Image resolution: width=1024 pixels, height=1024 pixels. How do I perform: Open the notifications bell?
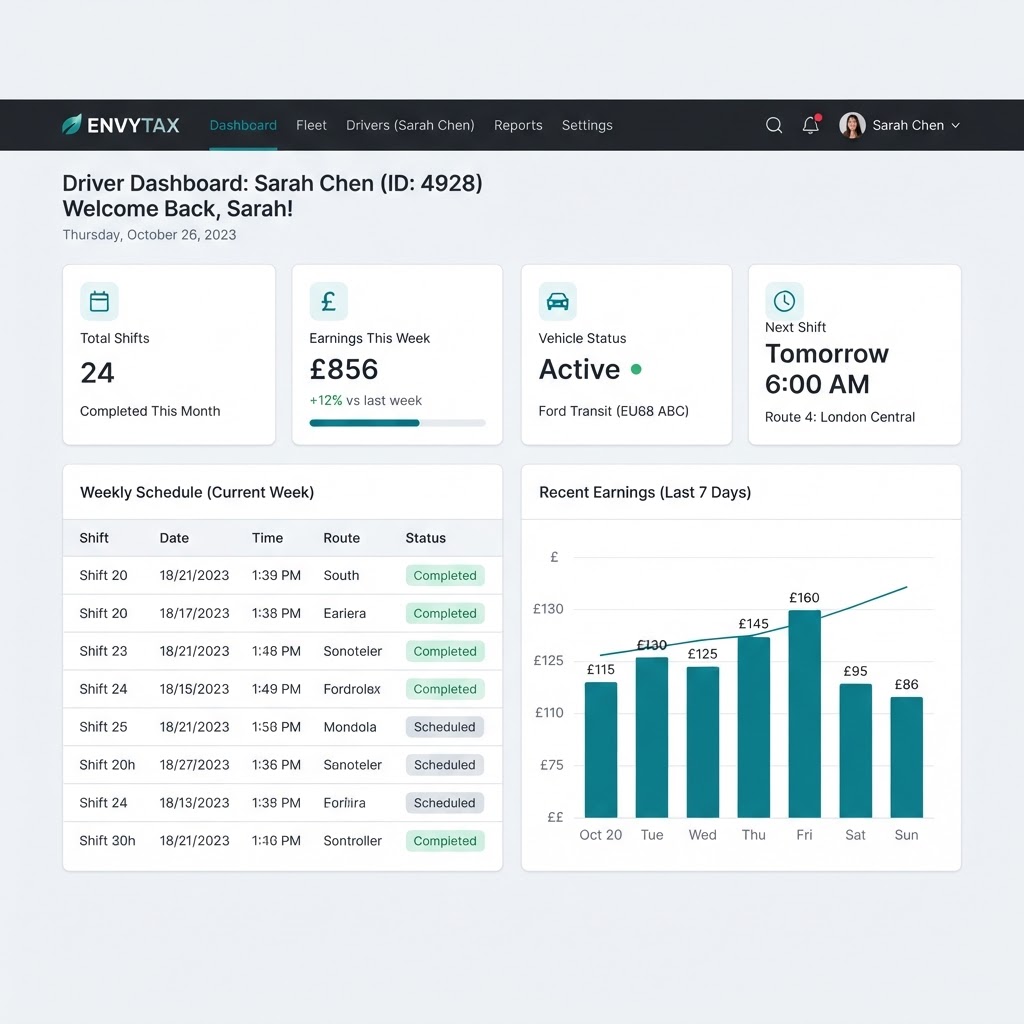811,124
